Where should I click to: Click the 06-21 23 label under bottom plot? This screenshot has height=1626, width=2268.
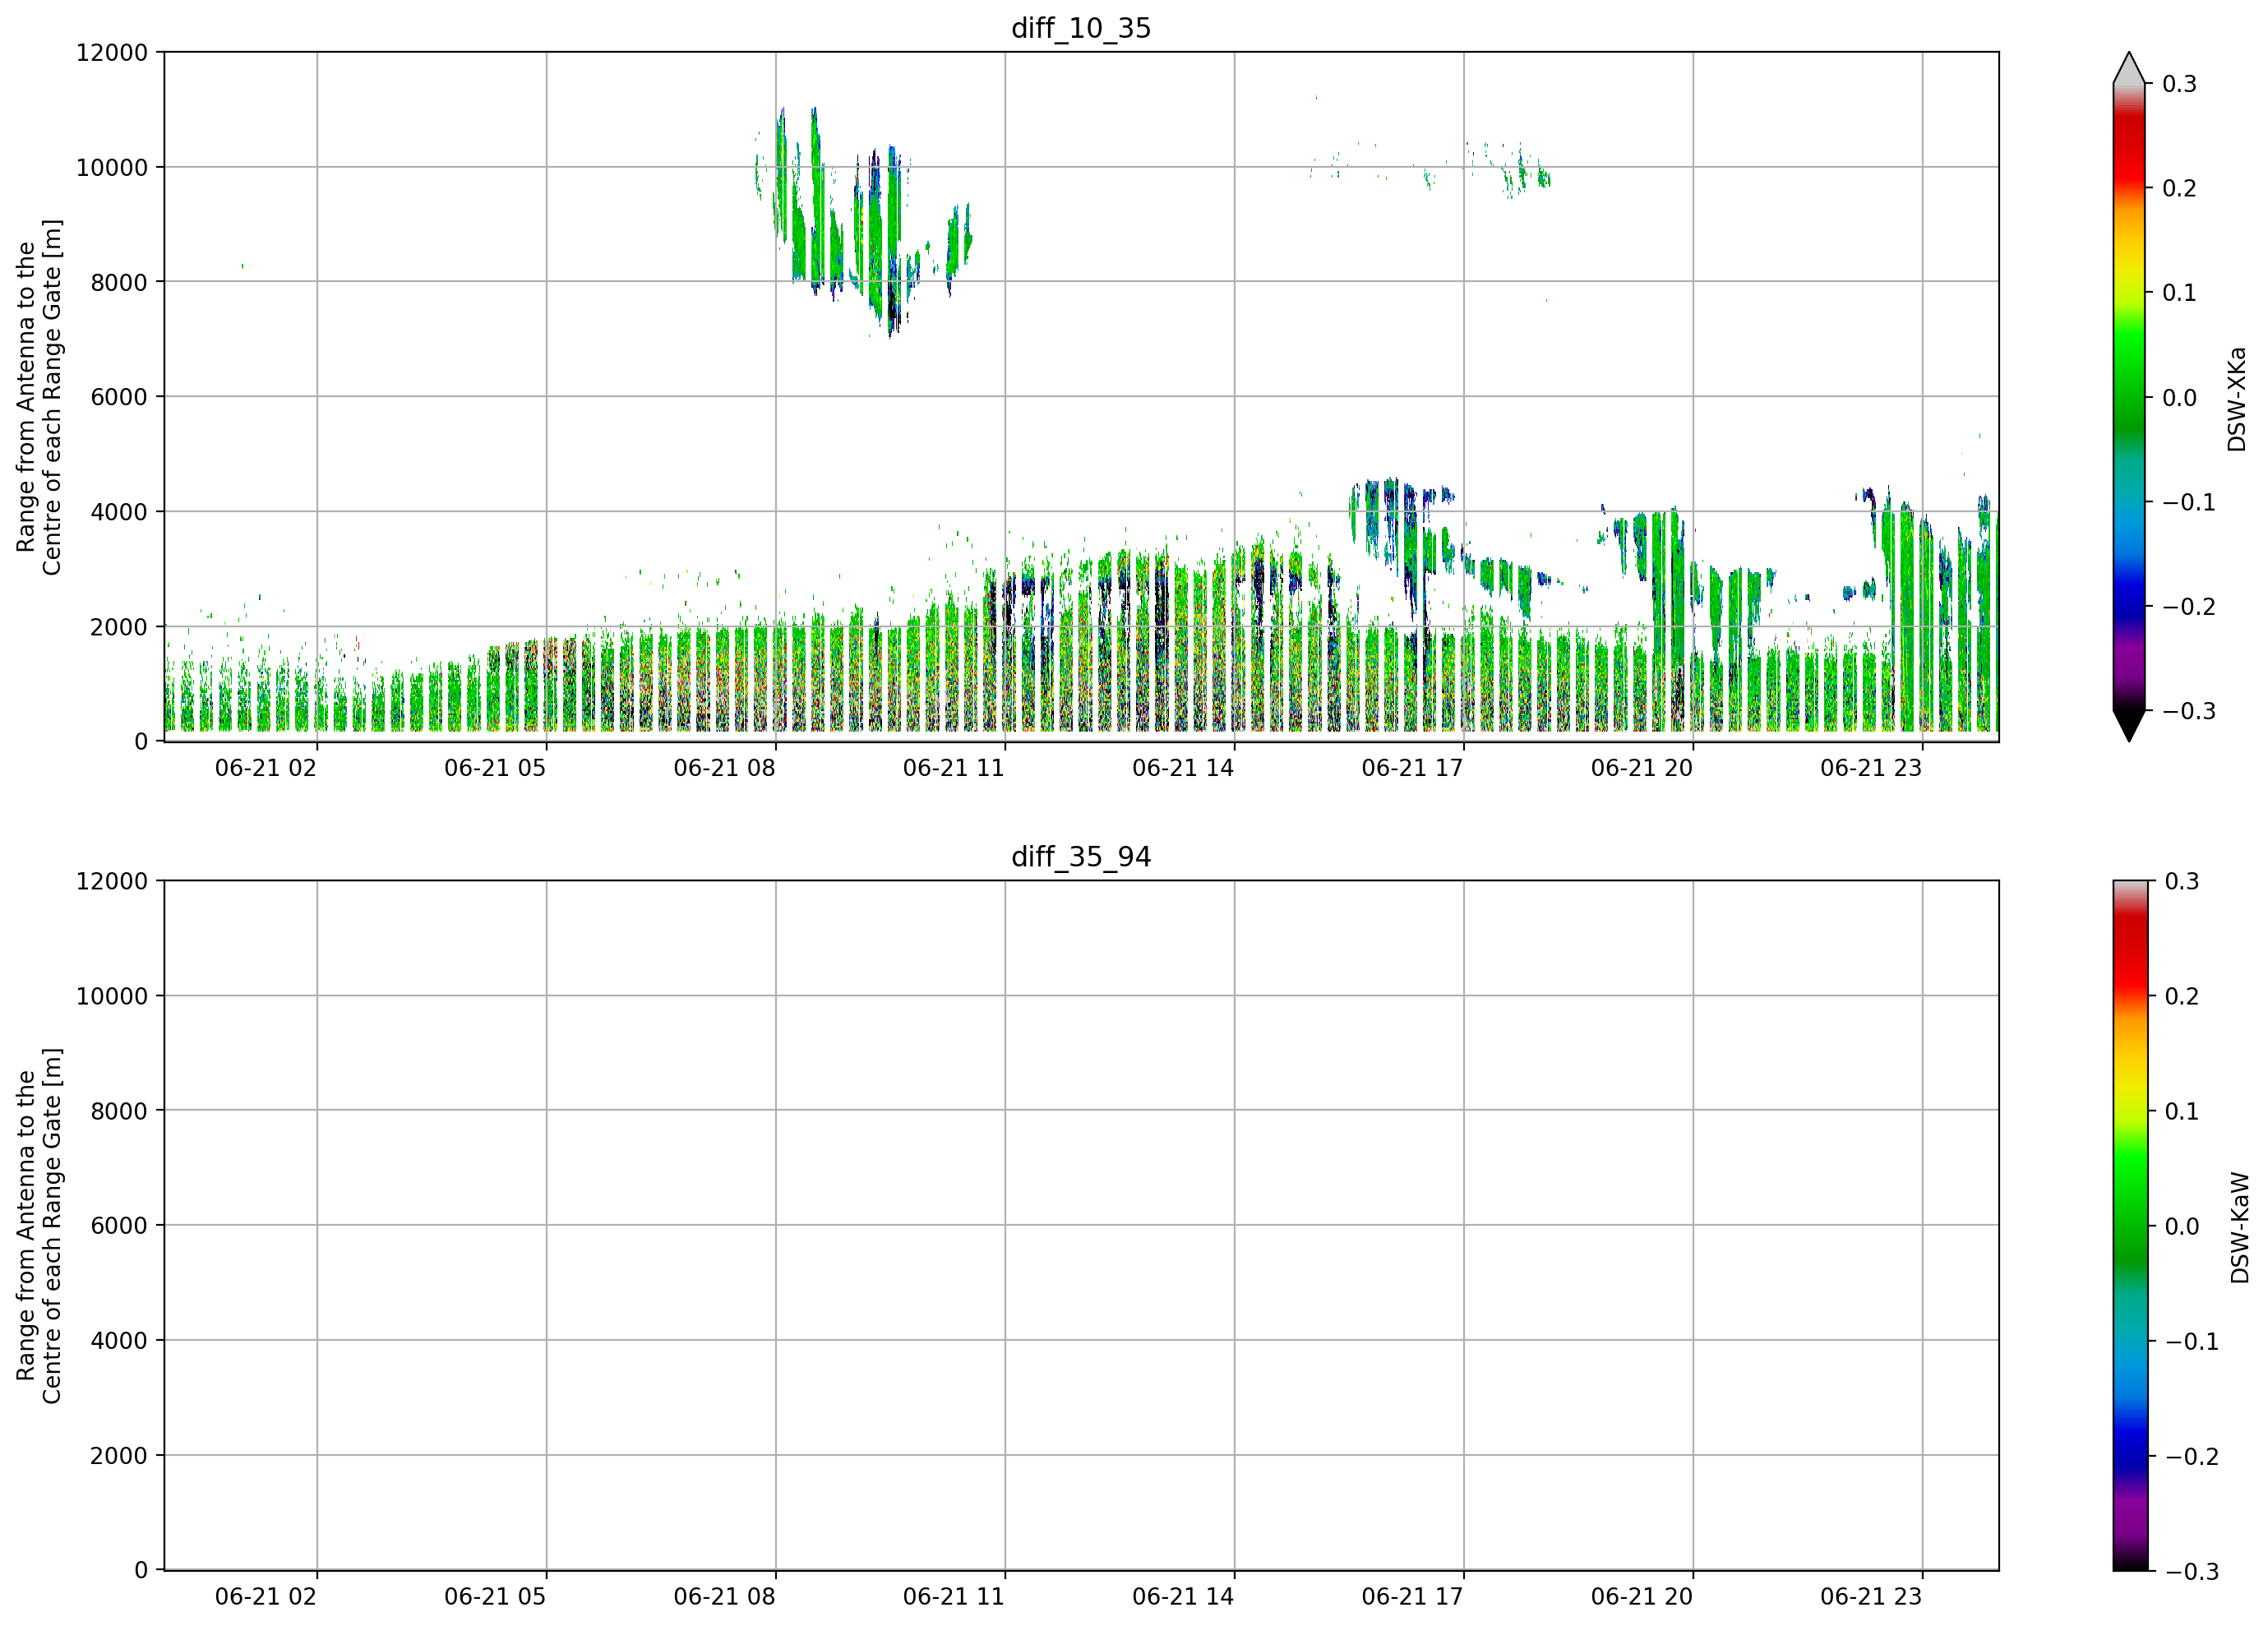tap(1871, 1596)
